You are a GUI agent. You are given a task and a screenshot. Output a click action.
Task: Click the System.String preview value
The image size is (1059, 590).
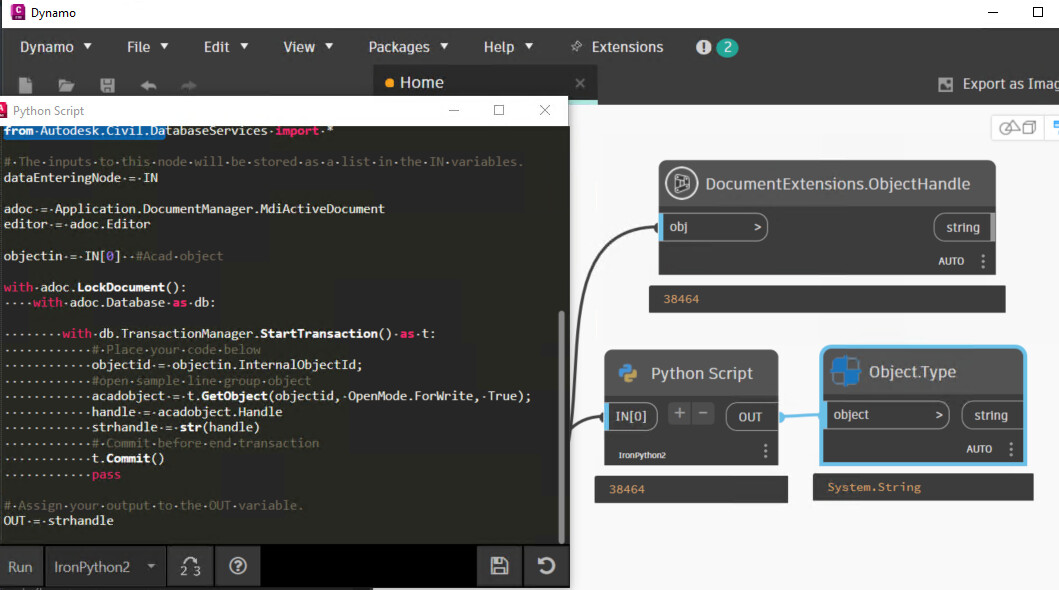(874, 487)
